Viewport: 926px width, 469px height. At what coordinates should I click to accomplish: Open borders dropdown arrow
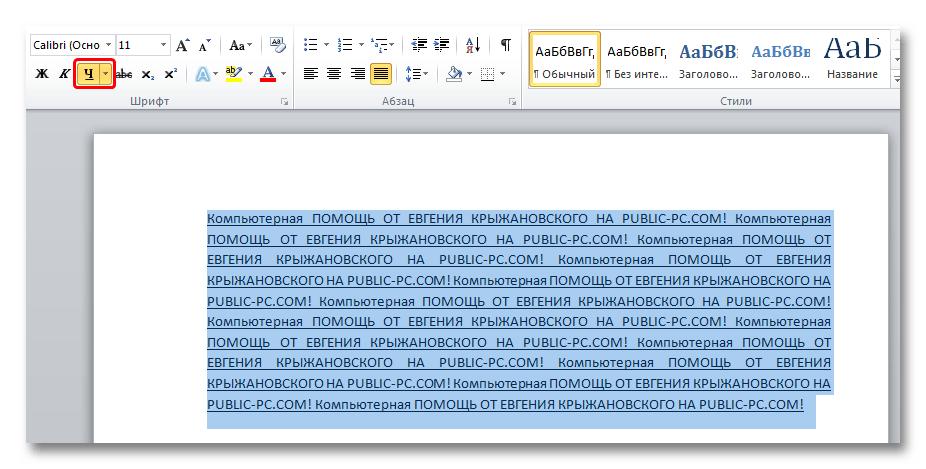pyautogui.click(x=503, y=74)
